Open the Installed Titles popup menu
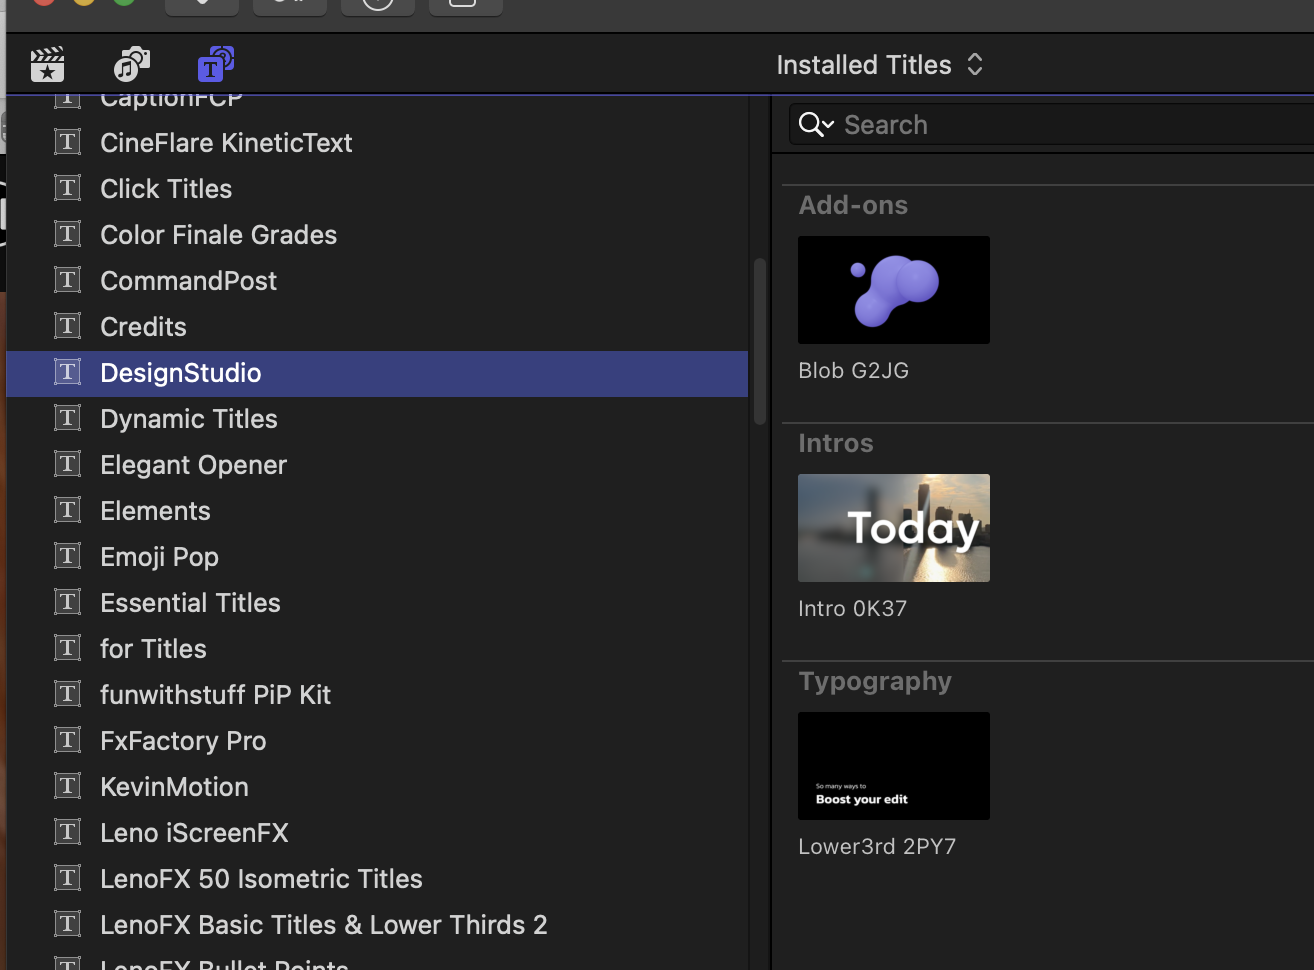 click(x=880, y=65)
